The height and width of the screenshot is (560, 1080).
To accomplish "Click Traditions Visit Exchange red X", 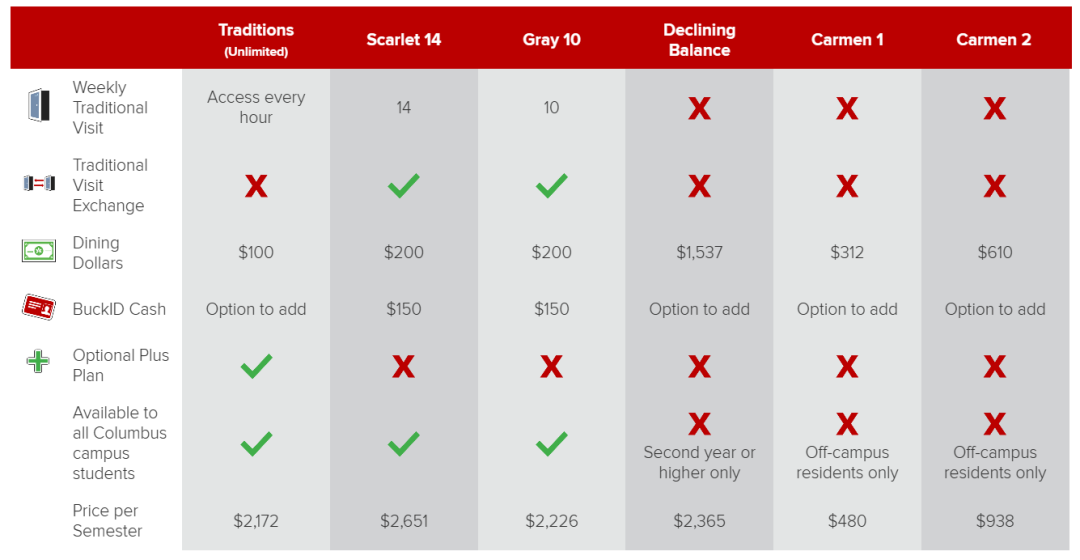I will tap(256, 186).
